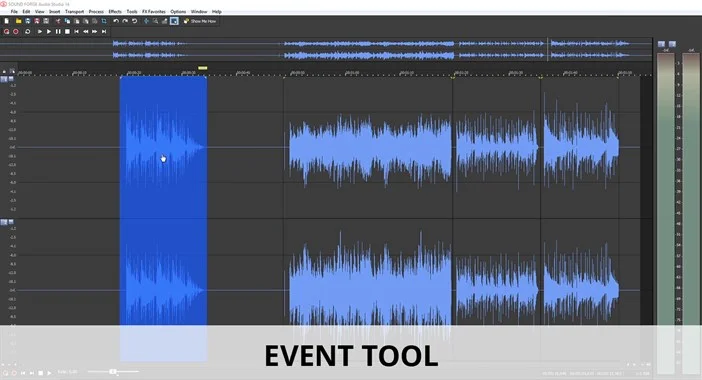
Task: Open the Effects menu
Action: (115, 12)
